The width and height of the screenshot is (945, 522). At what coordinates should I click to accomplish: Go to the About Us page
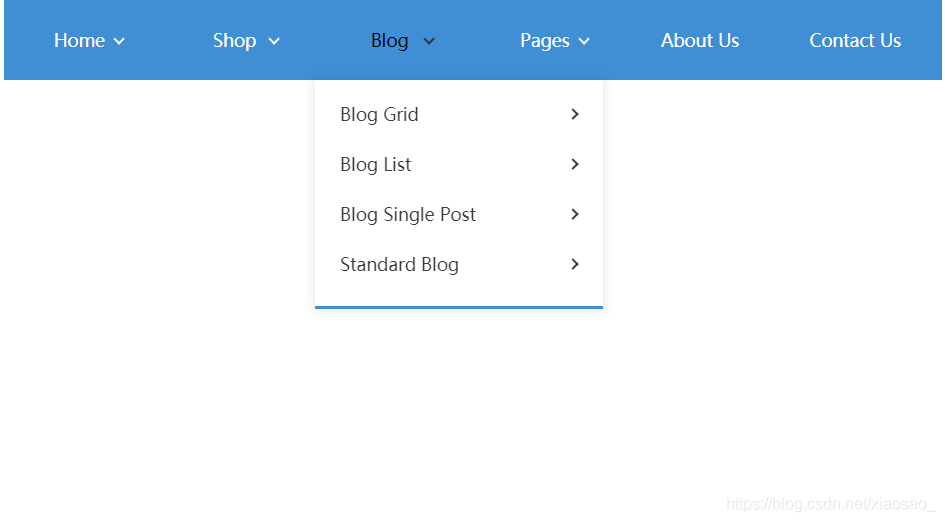click(700, 40)
